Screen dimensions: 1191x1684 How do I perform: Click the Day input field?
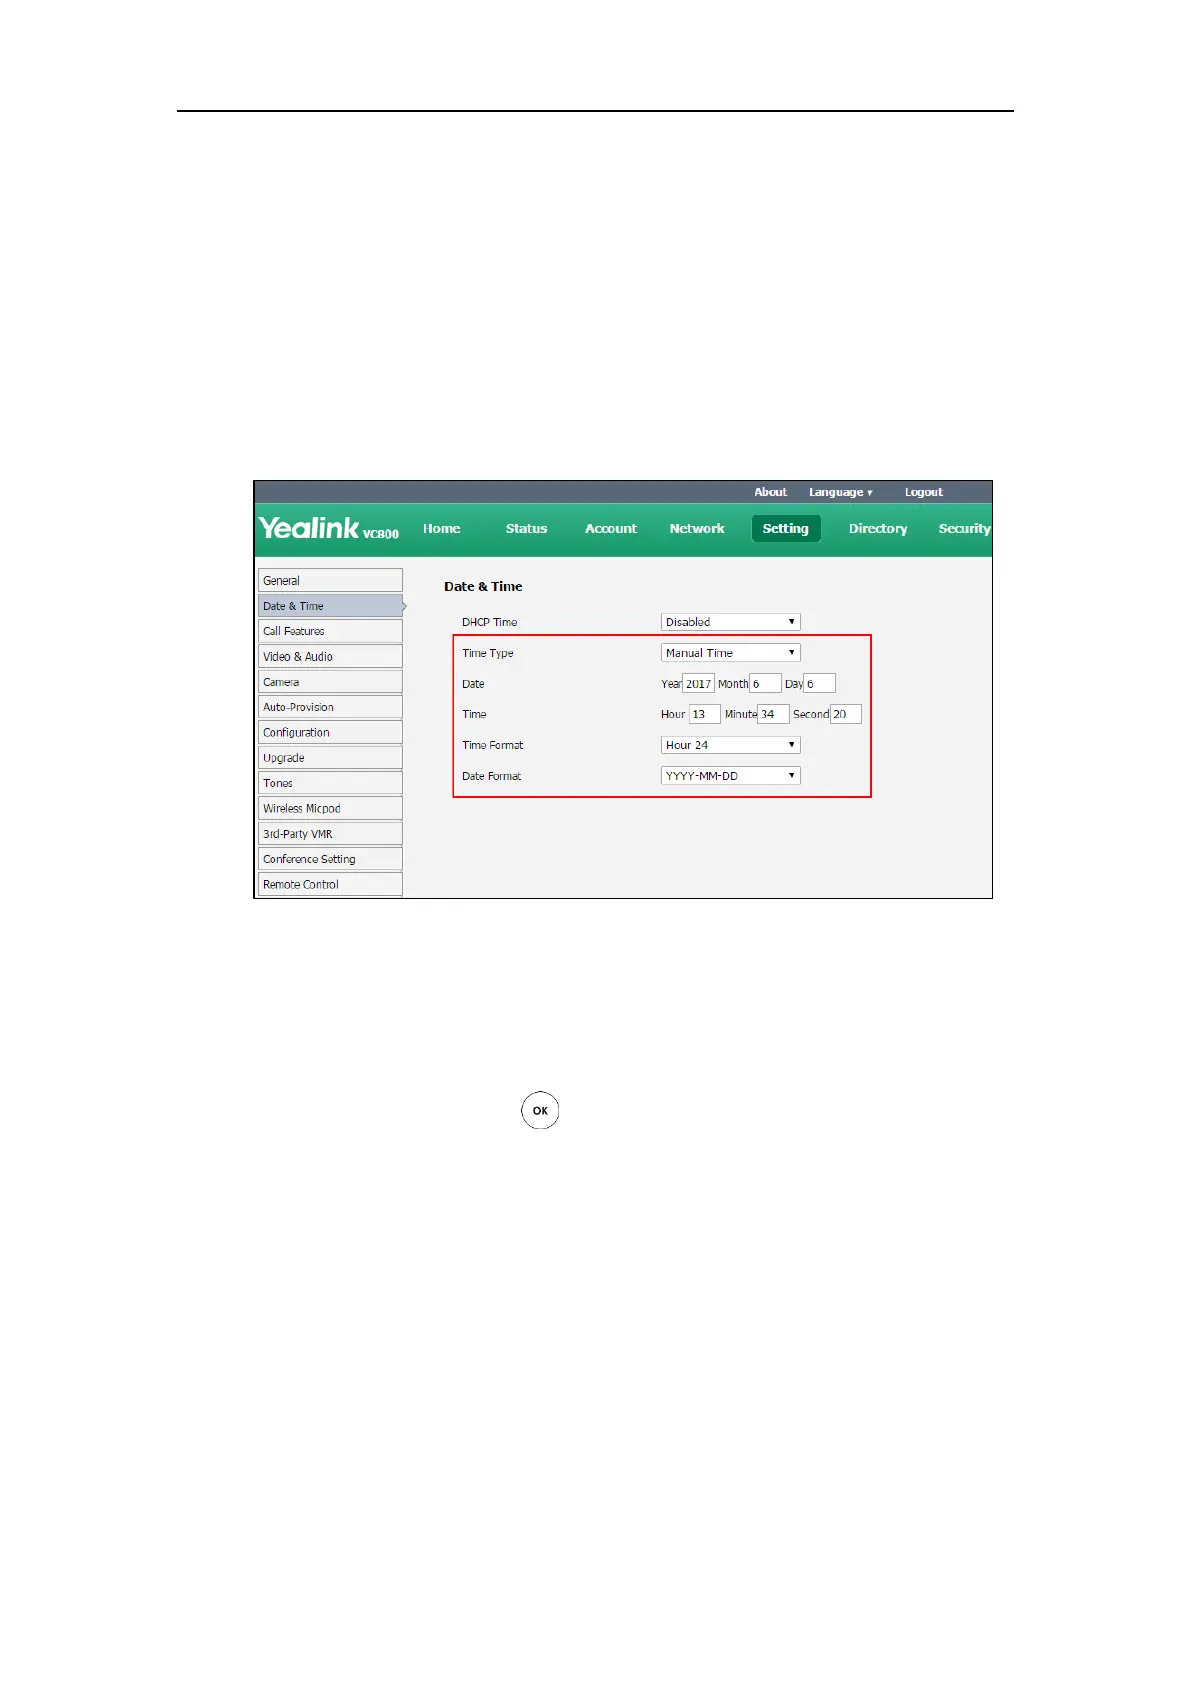pos(820,684)
